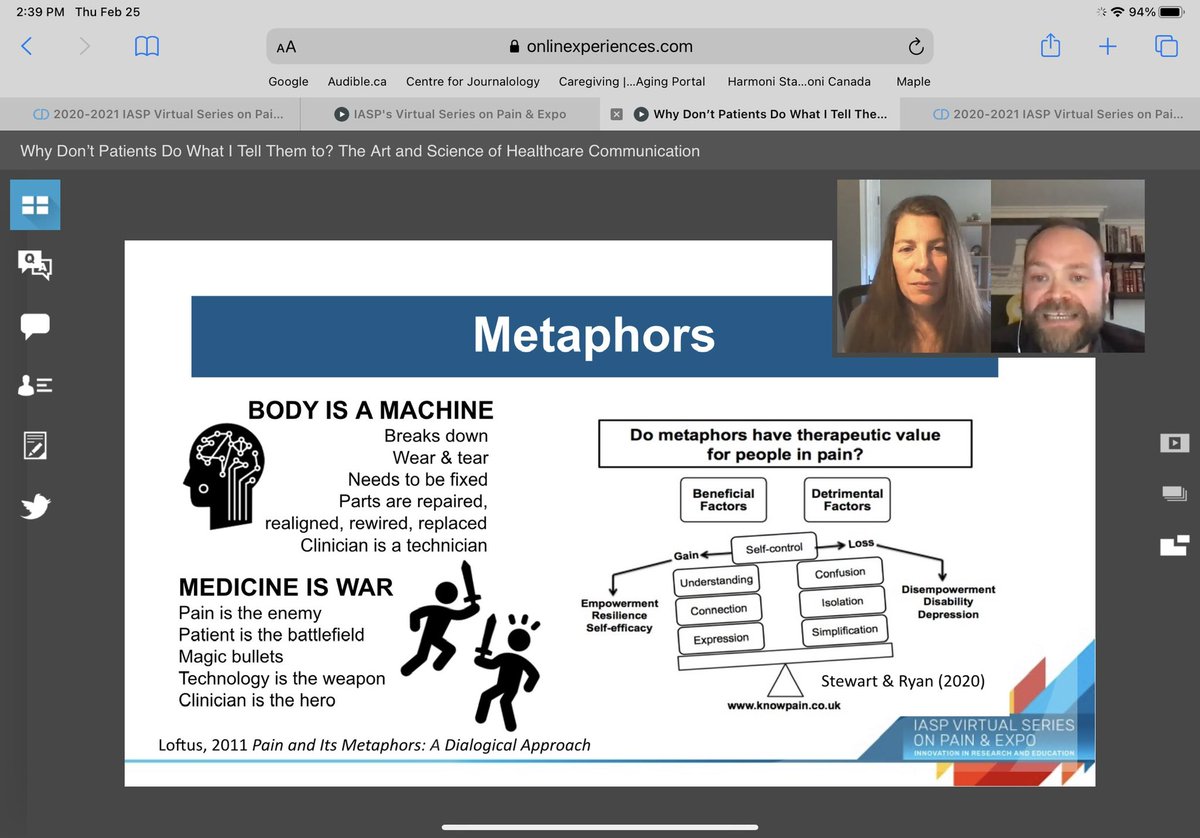Show all tabs overview icon
Viewport: 1200px width, 838px height.
tap(1166, 46)
